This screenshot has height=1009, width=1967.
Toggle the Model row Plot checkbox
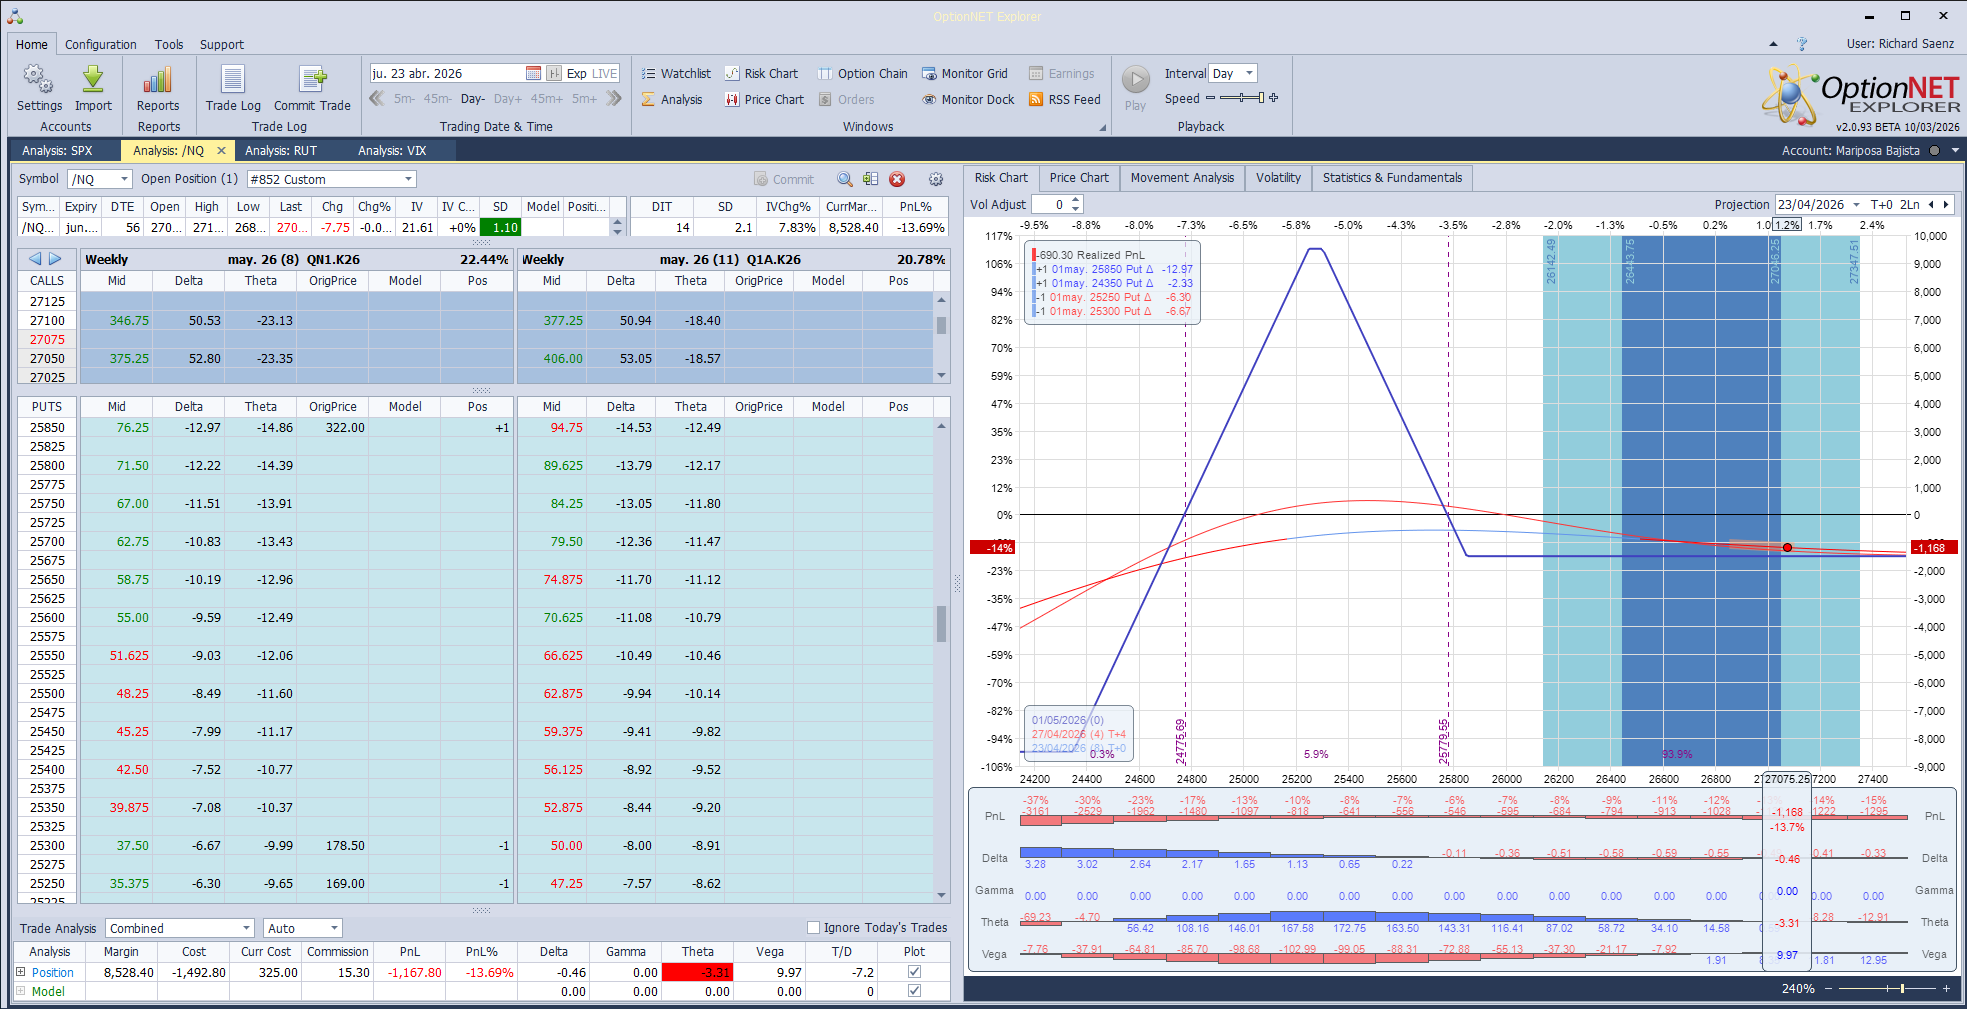tap(914, 990)
